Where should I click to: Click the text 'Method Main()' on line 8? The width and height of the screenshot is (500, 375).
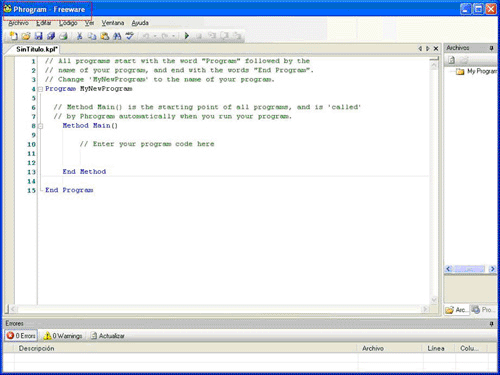pyautogui.click(x=90, y=126)
